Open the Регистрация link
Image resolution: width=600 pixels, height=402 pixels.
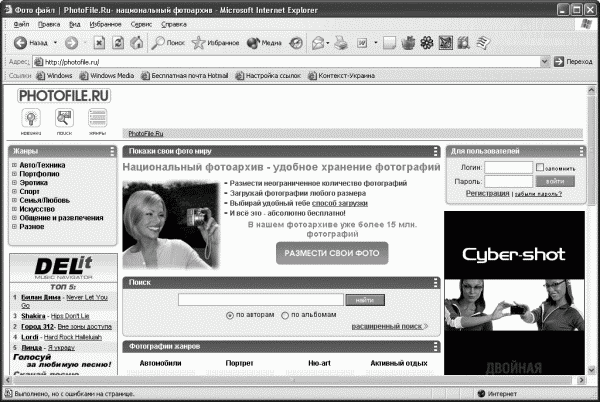click(488, 194)
